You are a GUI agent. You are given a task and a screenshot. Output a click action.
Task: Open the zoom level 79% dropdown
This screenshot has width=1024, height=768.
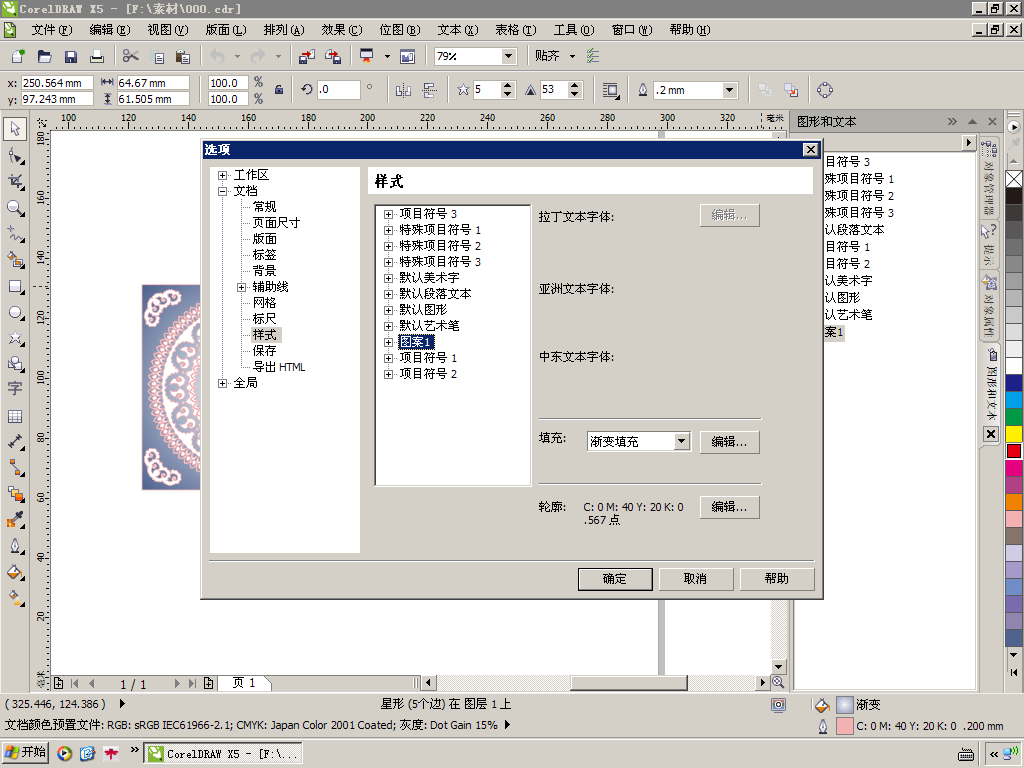pos(508,56)
